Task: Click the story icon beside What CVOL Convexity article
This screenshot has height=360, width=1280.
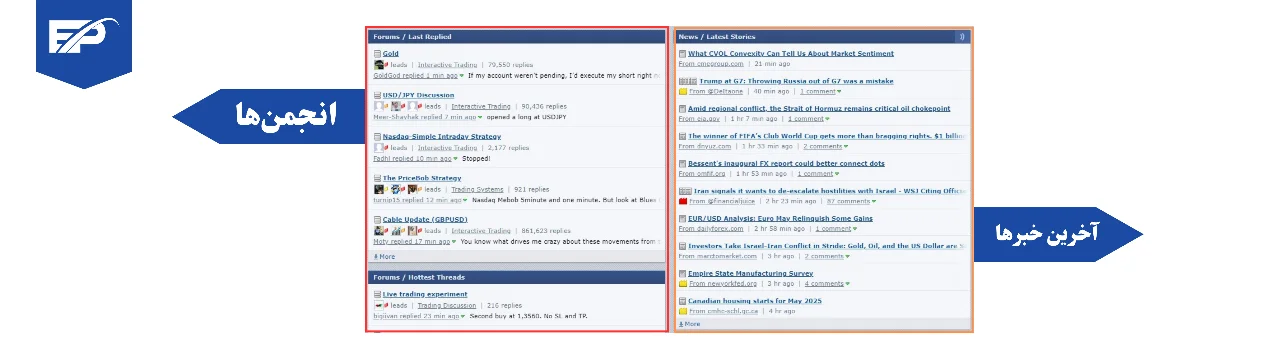Action: [682, 54]
